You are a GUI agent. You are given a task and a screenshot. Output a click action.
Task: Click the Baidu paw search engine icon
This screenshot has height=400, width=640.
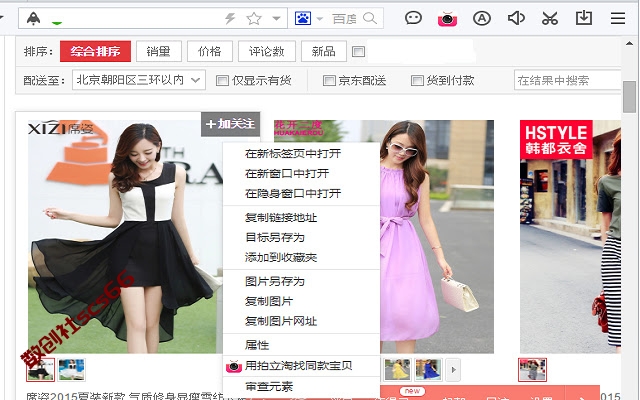(x=303, y=18)
